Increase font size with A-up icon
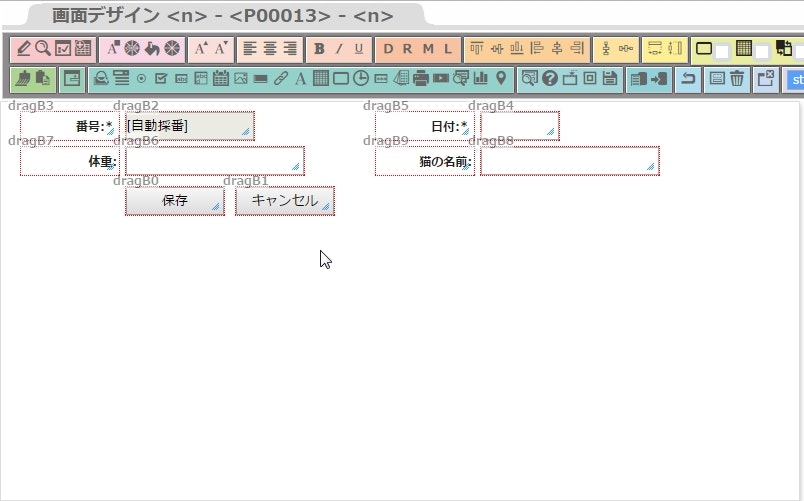 point(201,49)
